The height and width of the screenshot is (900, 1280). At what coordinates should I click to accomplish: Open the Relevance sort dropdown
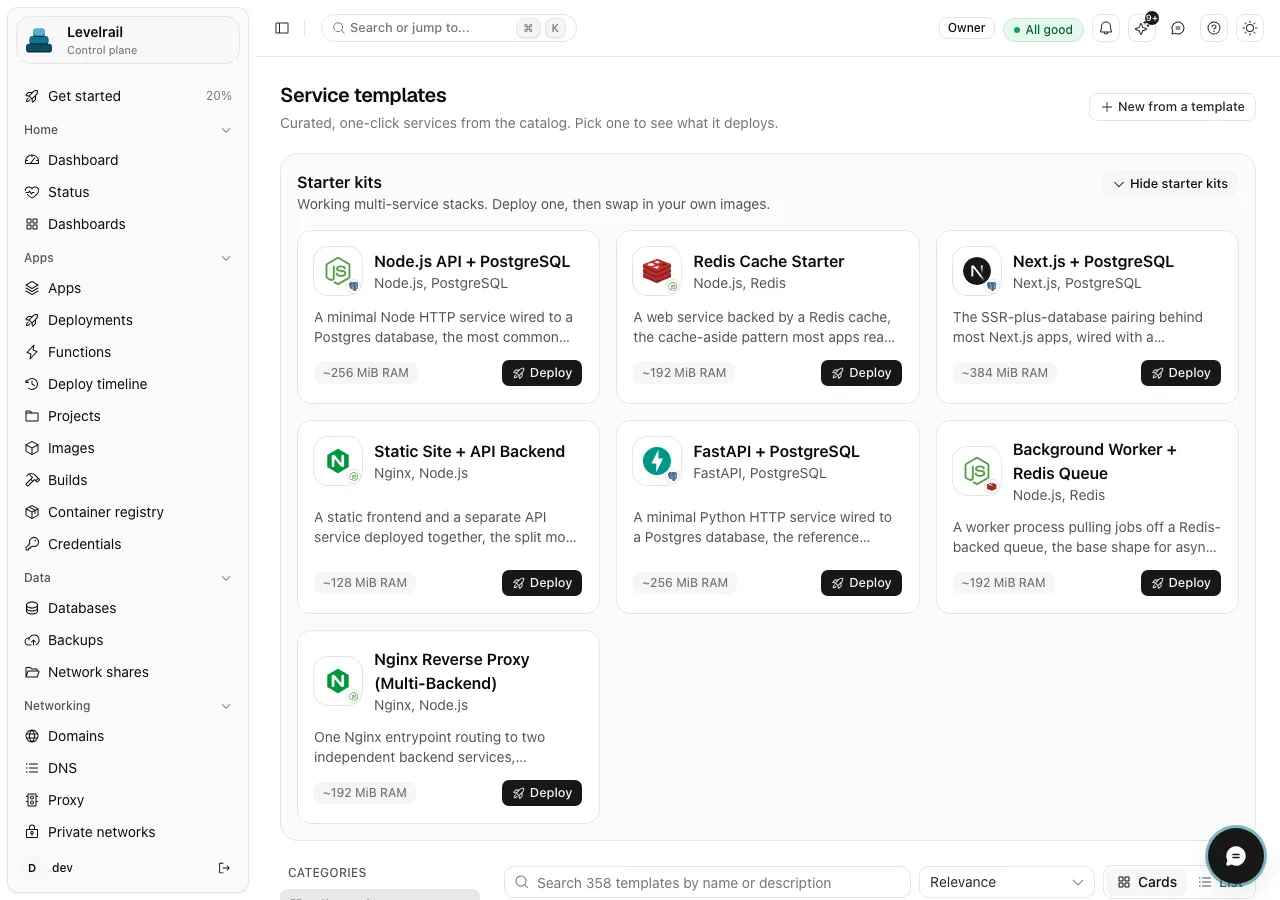pyautogui.click(x=1007, y=882)
